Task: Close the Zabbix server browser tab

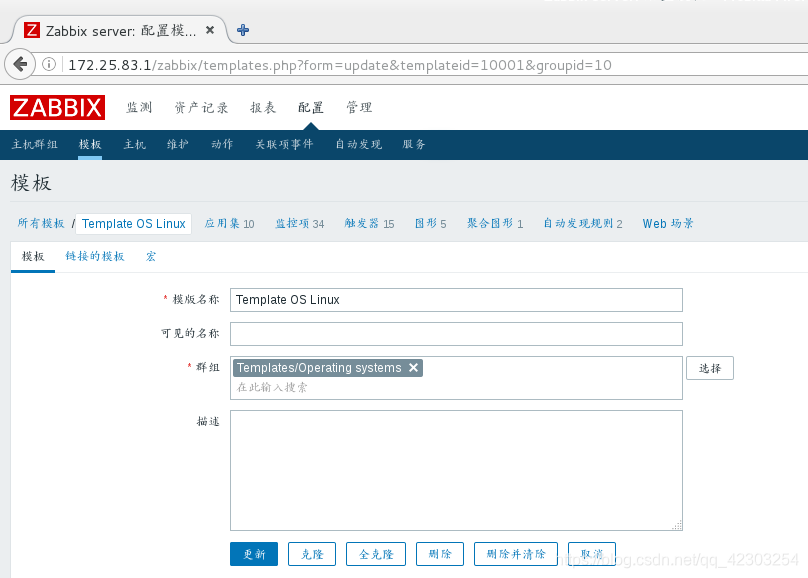Action: click(210, 30)
